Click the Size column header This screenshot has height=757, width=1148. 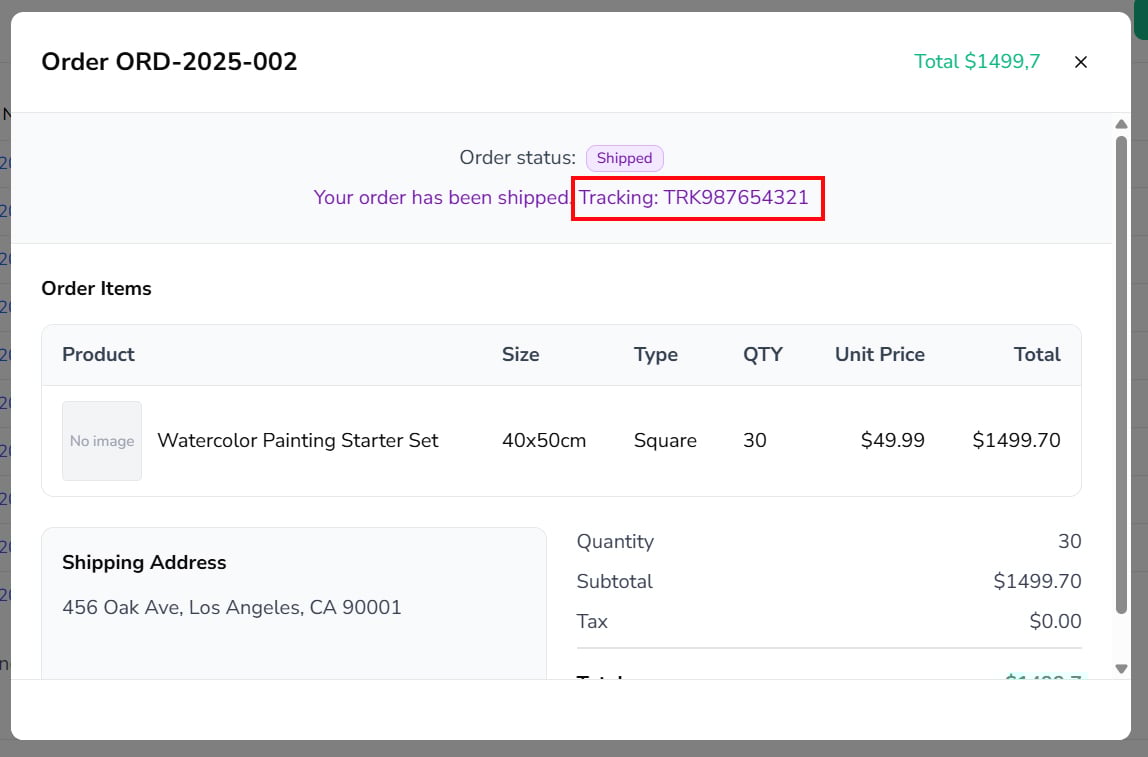(520, 355)
